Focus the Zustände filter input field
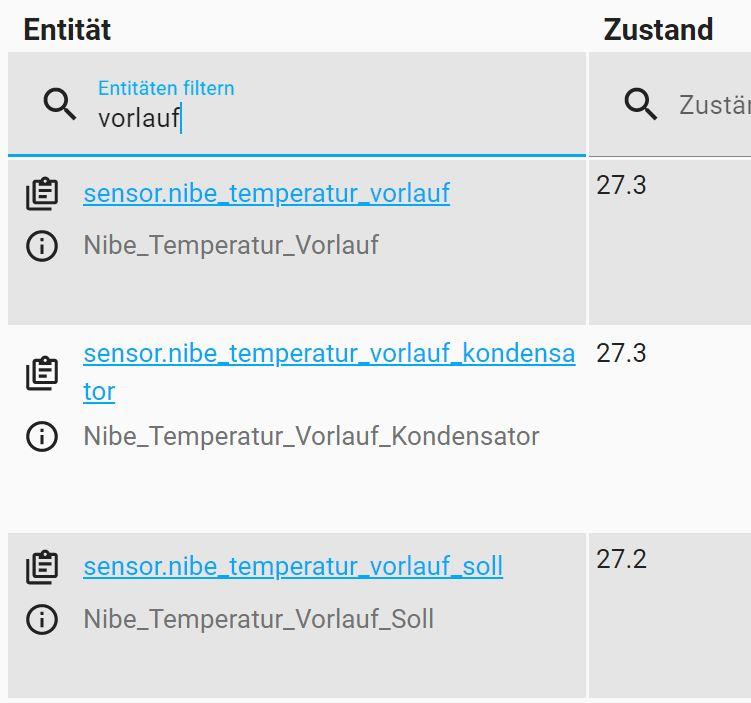The image size is (751, 703). coord(715,105)
